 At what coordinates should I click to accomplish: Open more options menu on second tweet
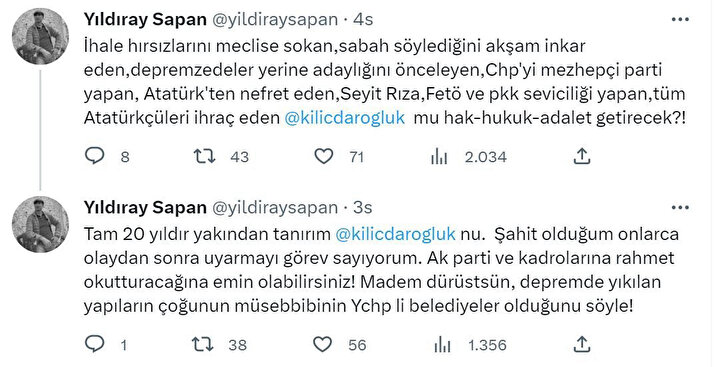tap(680, 207)
